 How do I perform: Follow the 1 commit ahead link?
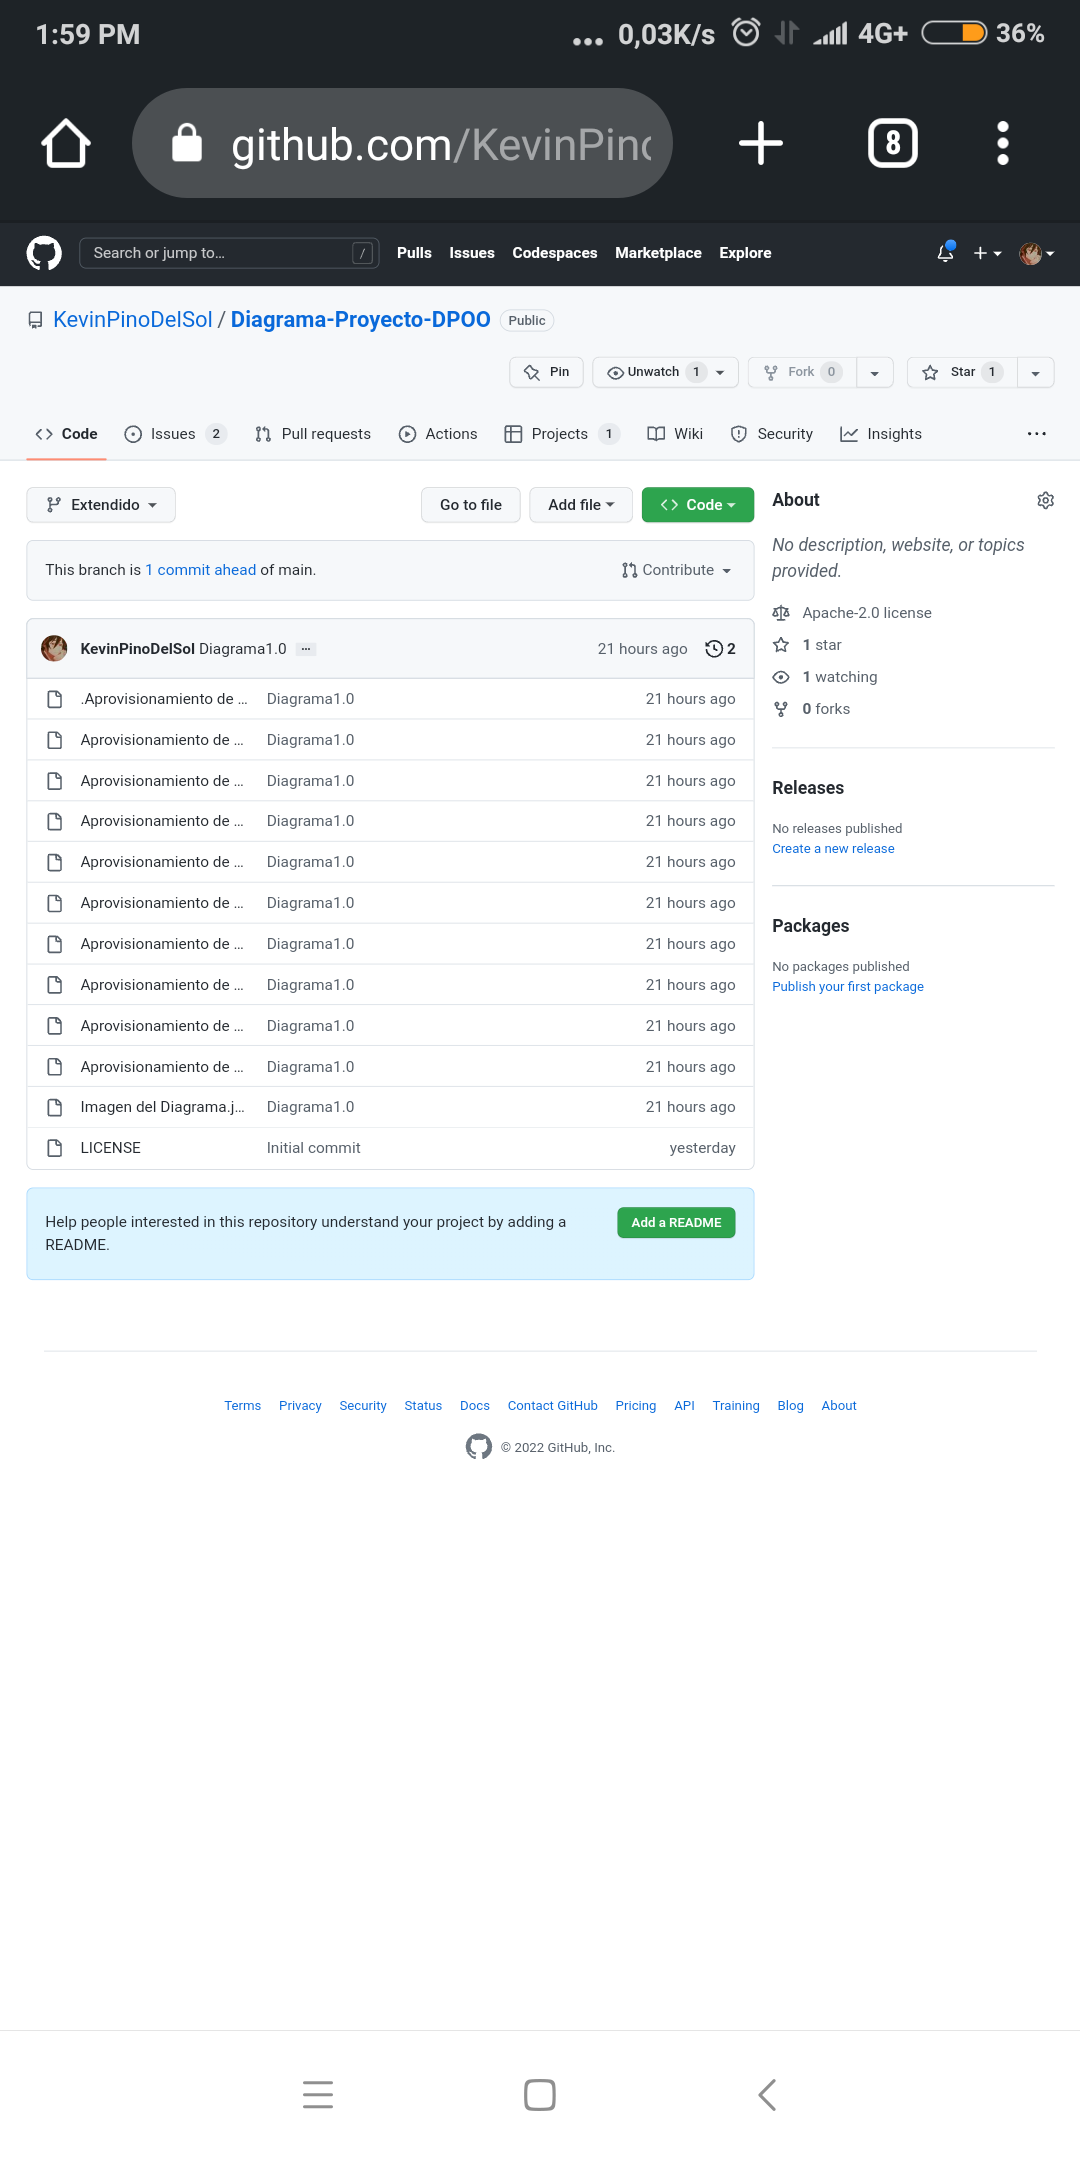click(x=200, y=570)
